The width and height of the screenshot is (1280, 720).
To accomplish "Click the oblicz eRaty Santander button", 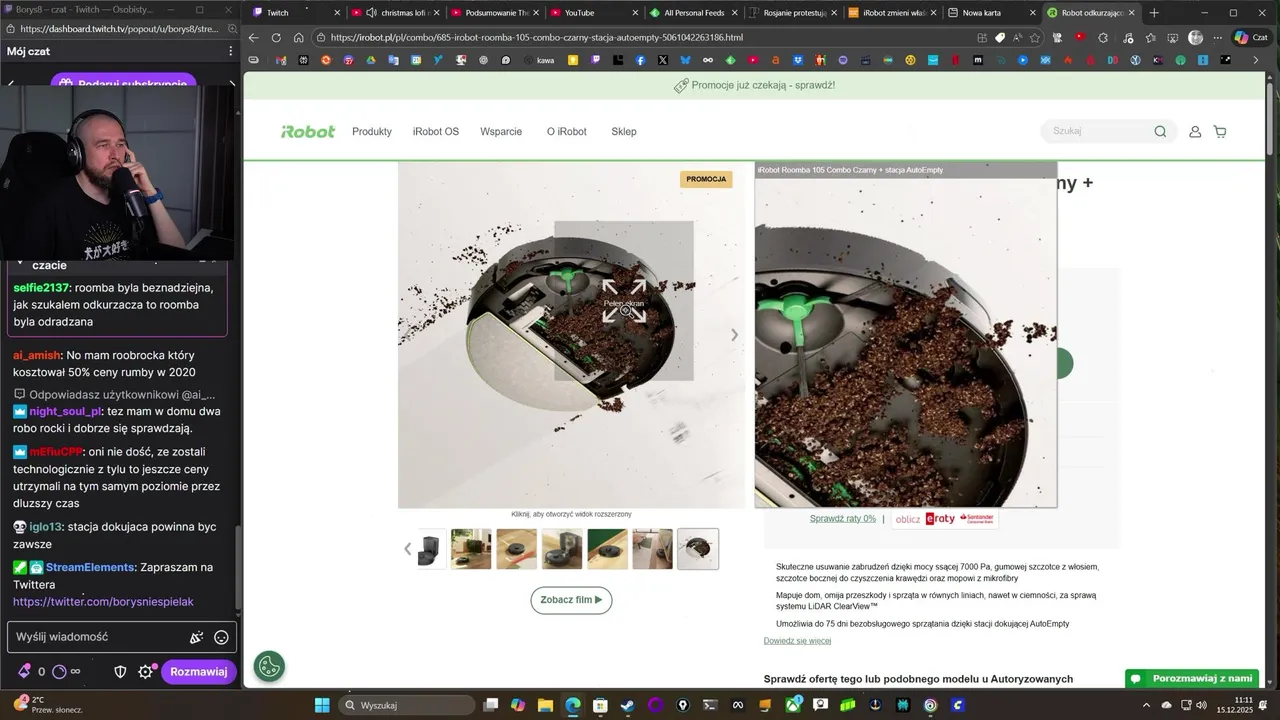I will tap(945, 519).
